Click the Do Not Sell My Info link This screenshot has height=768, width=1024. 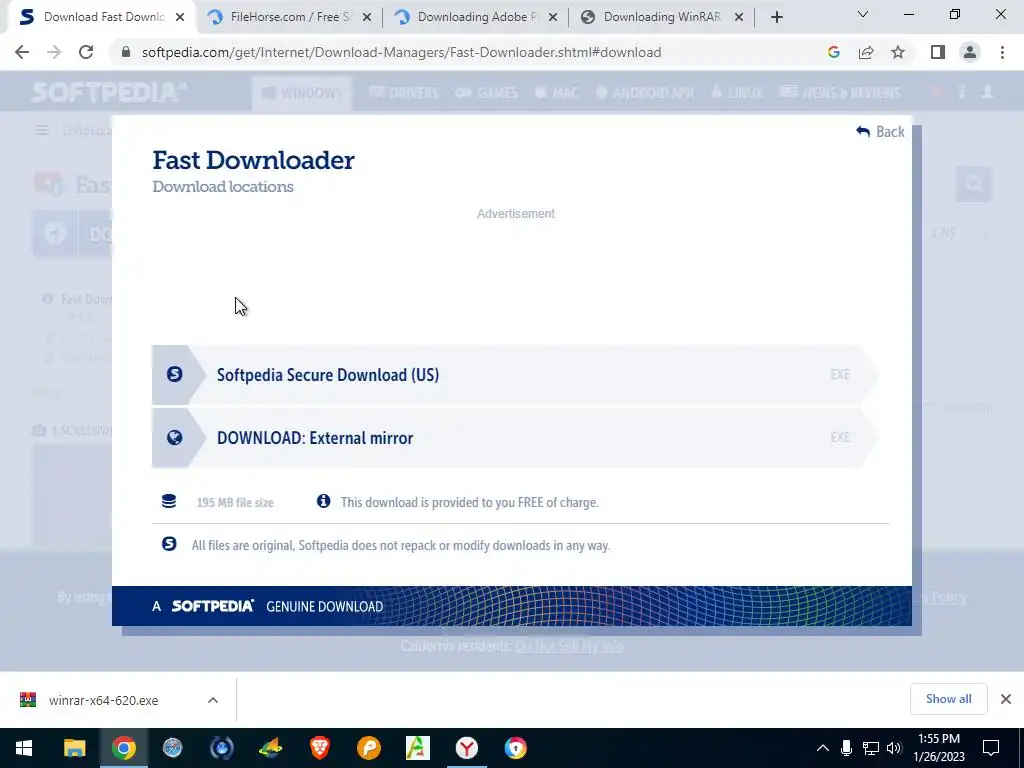(569, 646)
